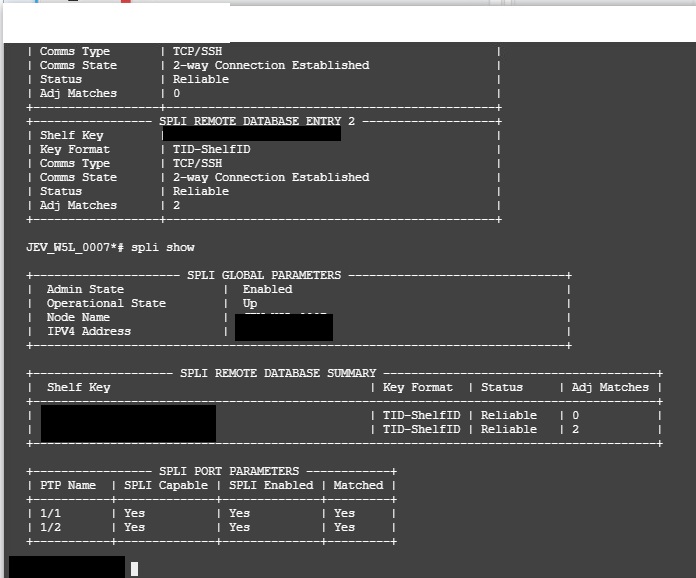696x578 pixels.
Task: Select the 'Enabled' admin state value
Action: point(268,289)
